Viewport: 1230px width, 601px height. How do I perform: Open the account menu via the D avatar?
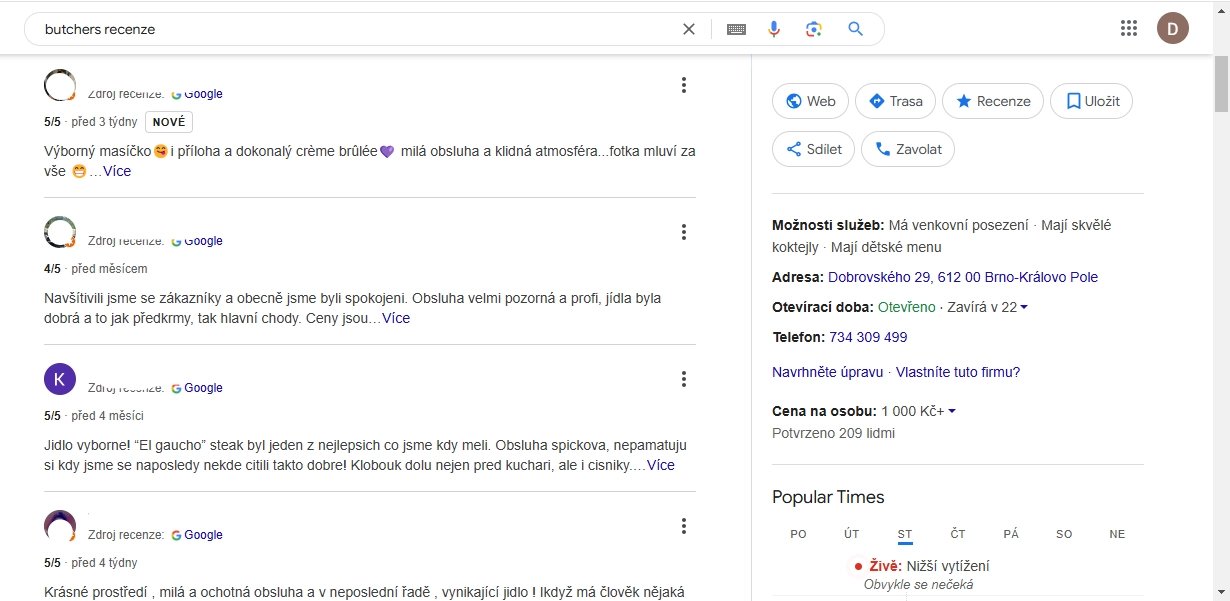(1173, 28)
